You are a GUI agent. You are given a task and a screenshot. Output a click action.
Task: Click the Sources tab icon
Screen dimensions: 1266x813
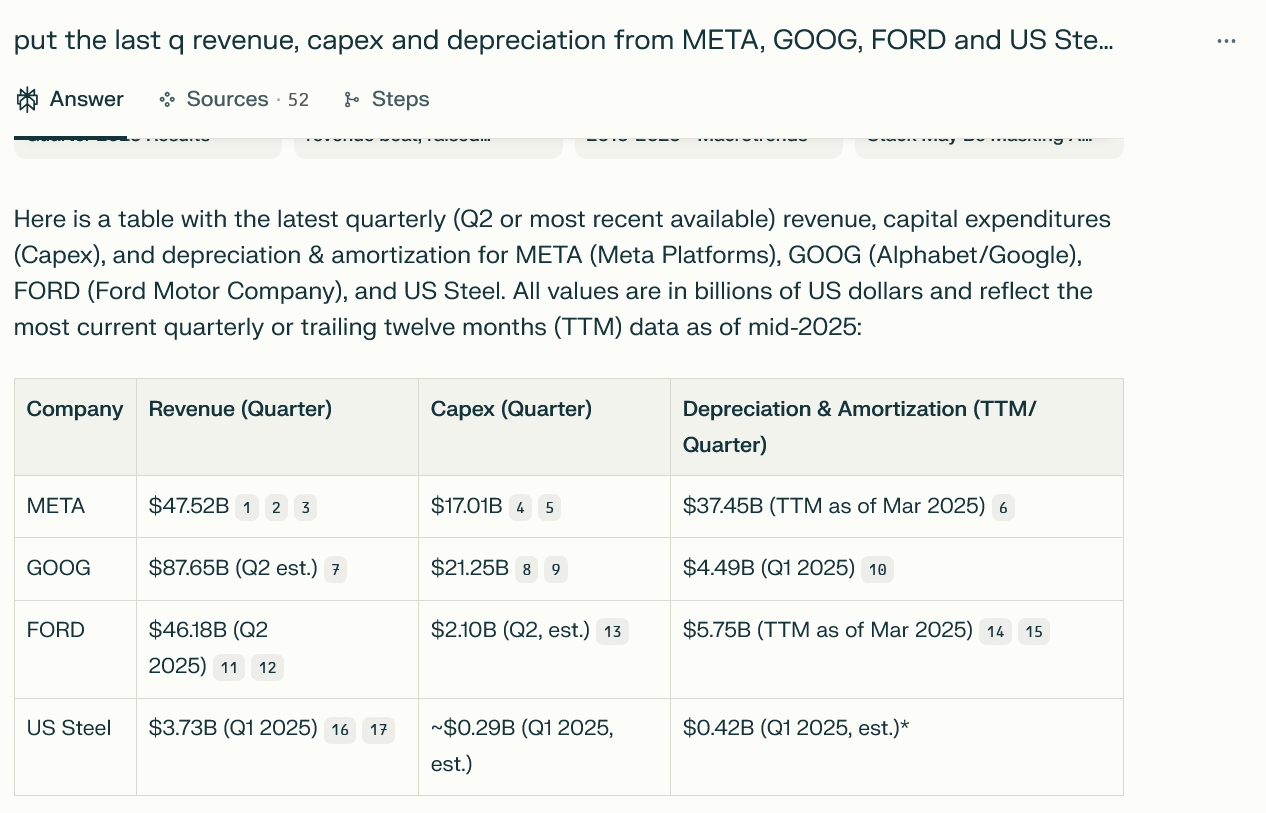pyautogui.click(x=167, y=99)
